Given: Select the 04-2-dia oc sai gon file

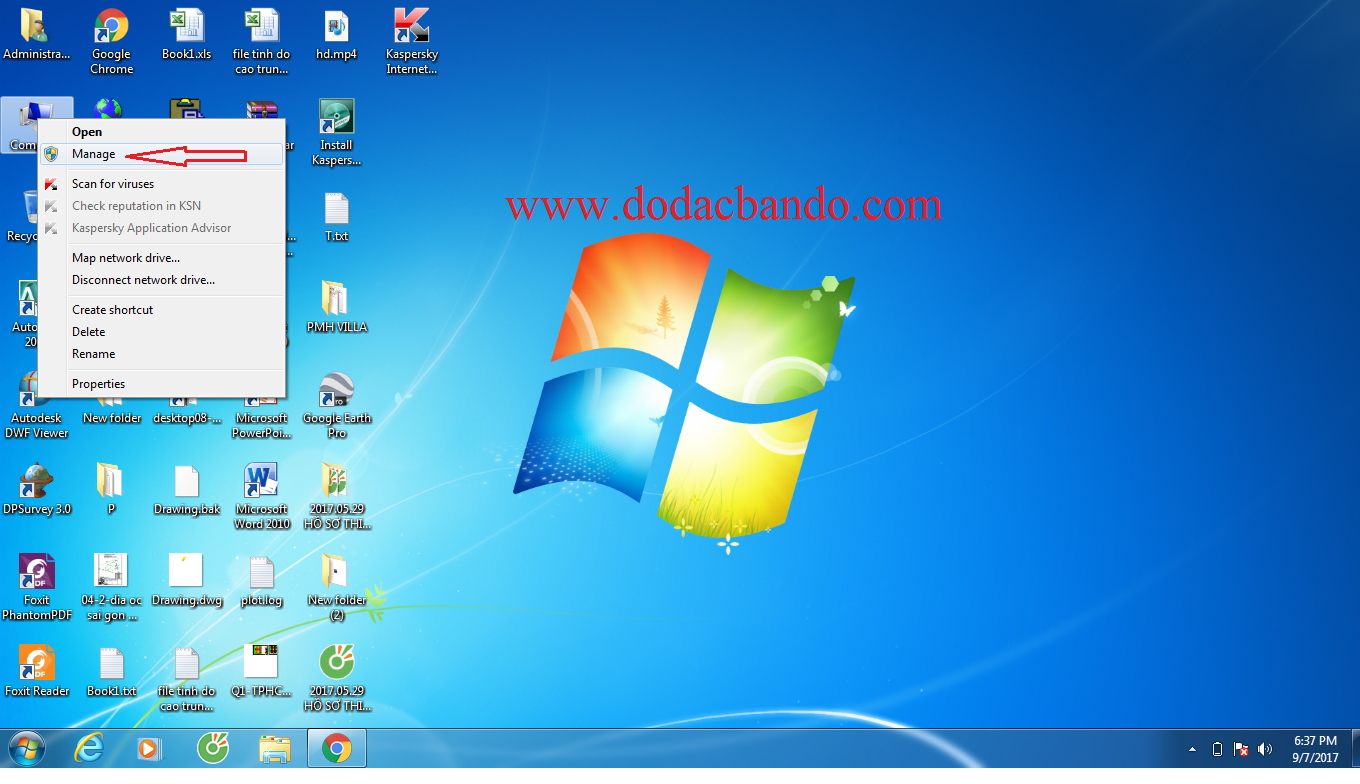Looking at the screenshot, I should (x=111, y=587).
